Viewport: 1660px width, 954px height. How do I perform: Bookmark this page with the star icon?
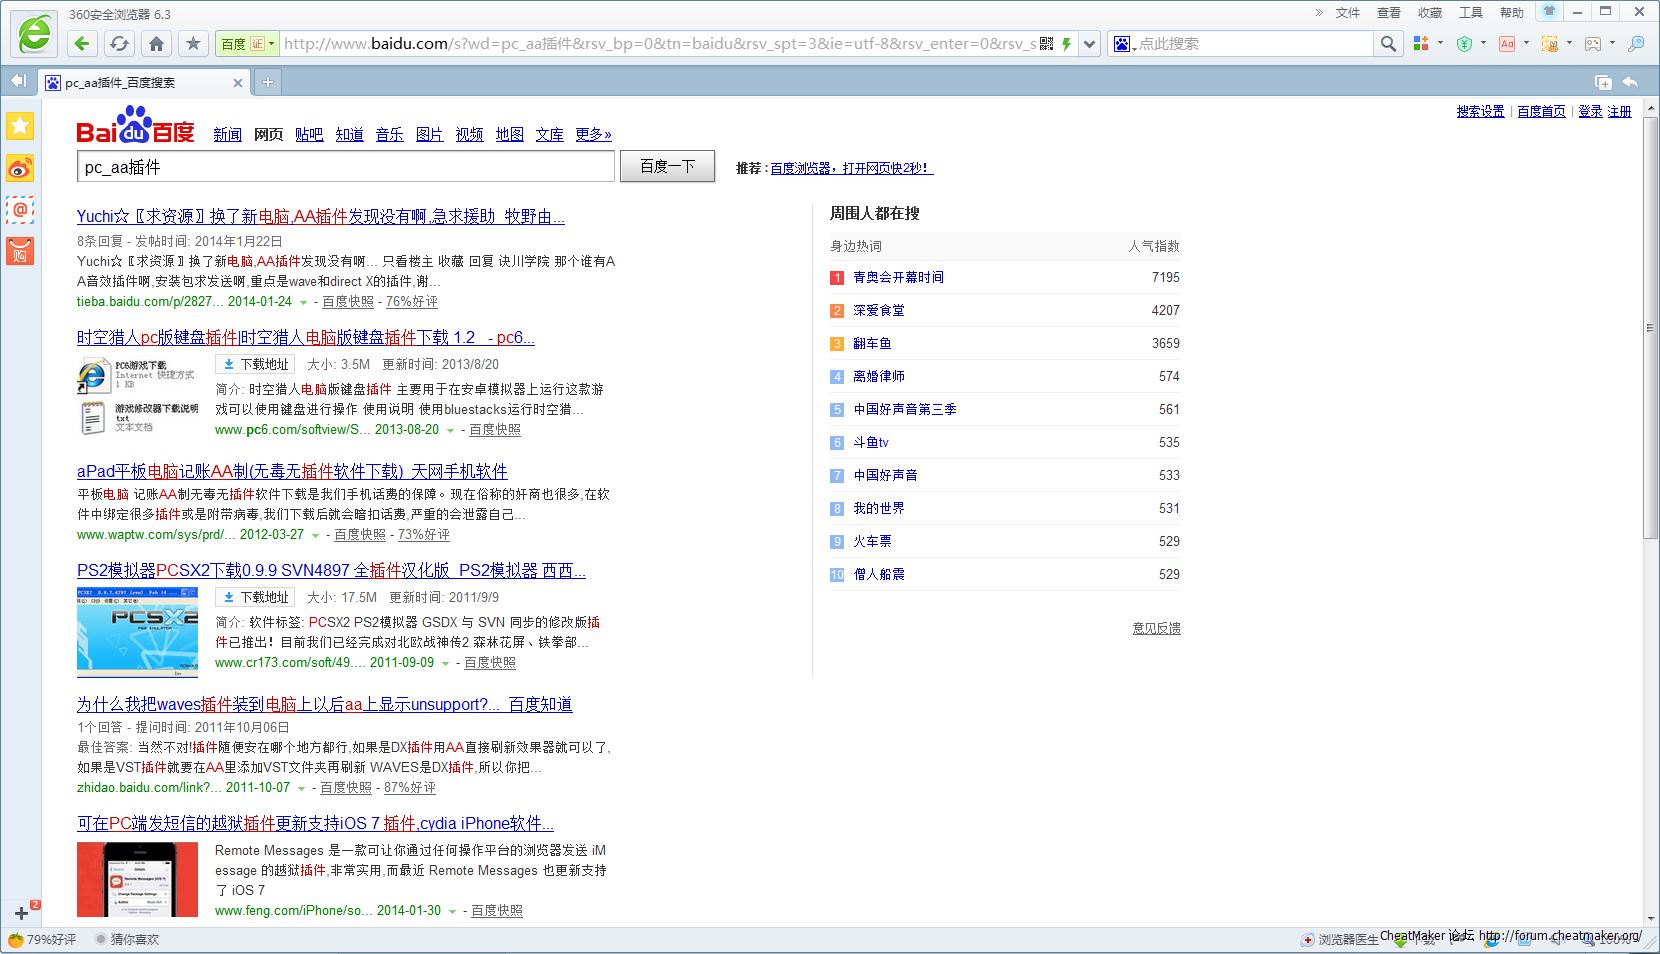(193, 43)
